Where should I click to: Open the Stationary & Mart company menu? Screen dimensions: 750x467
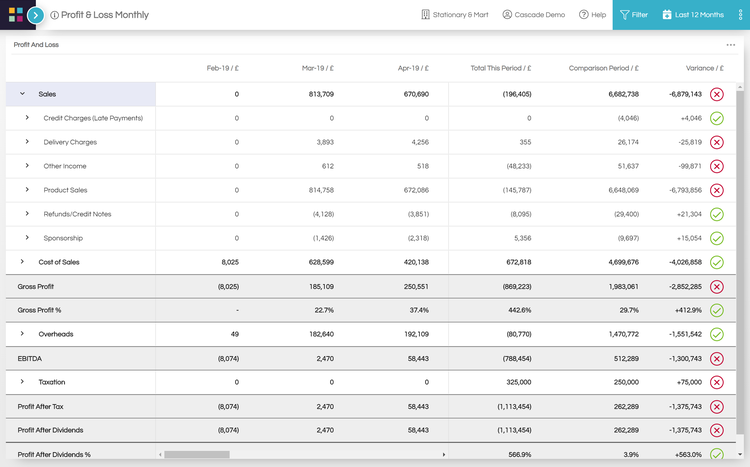click(x=454, y=15)
